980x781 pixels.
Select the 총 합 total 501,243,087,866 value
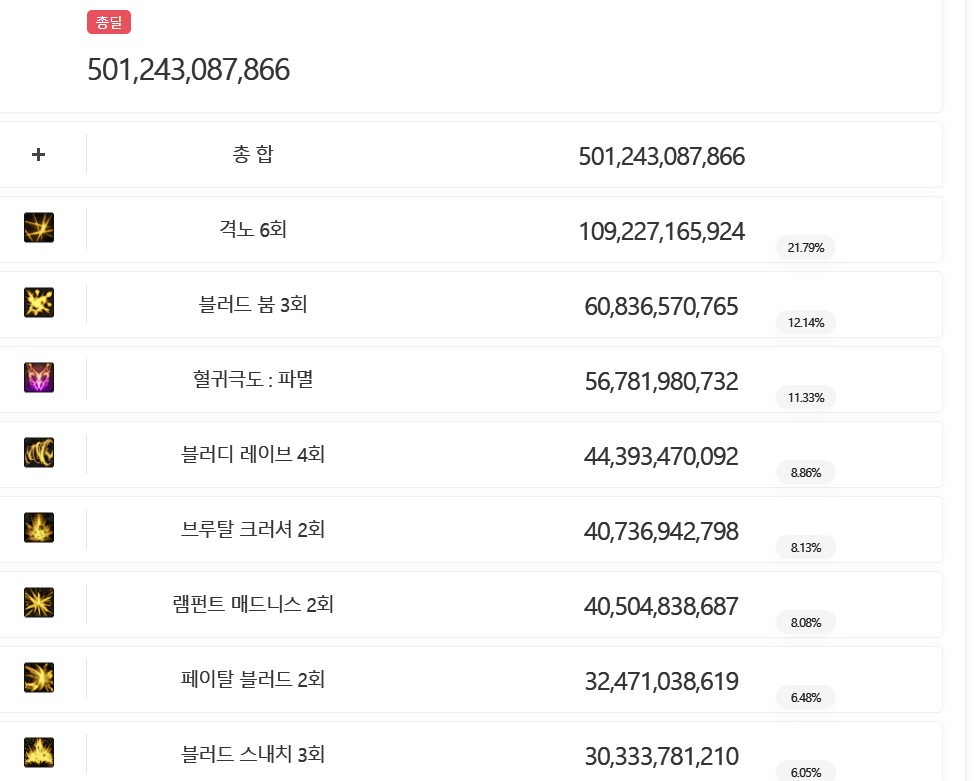(661, 157)
